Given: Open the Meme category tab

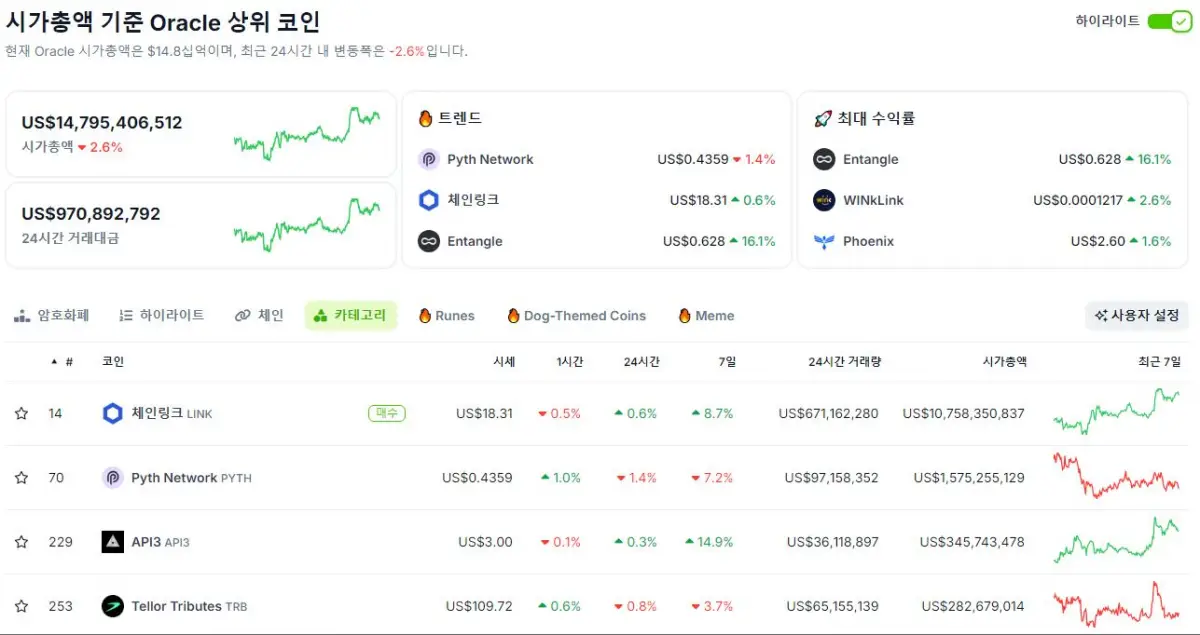Looking at the screenshot, I should coord(705,315).
